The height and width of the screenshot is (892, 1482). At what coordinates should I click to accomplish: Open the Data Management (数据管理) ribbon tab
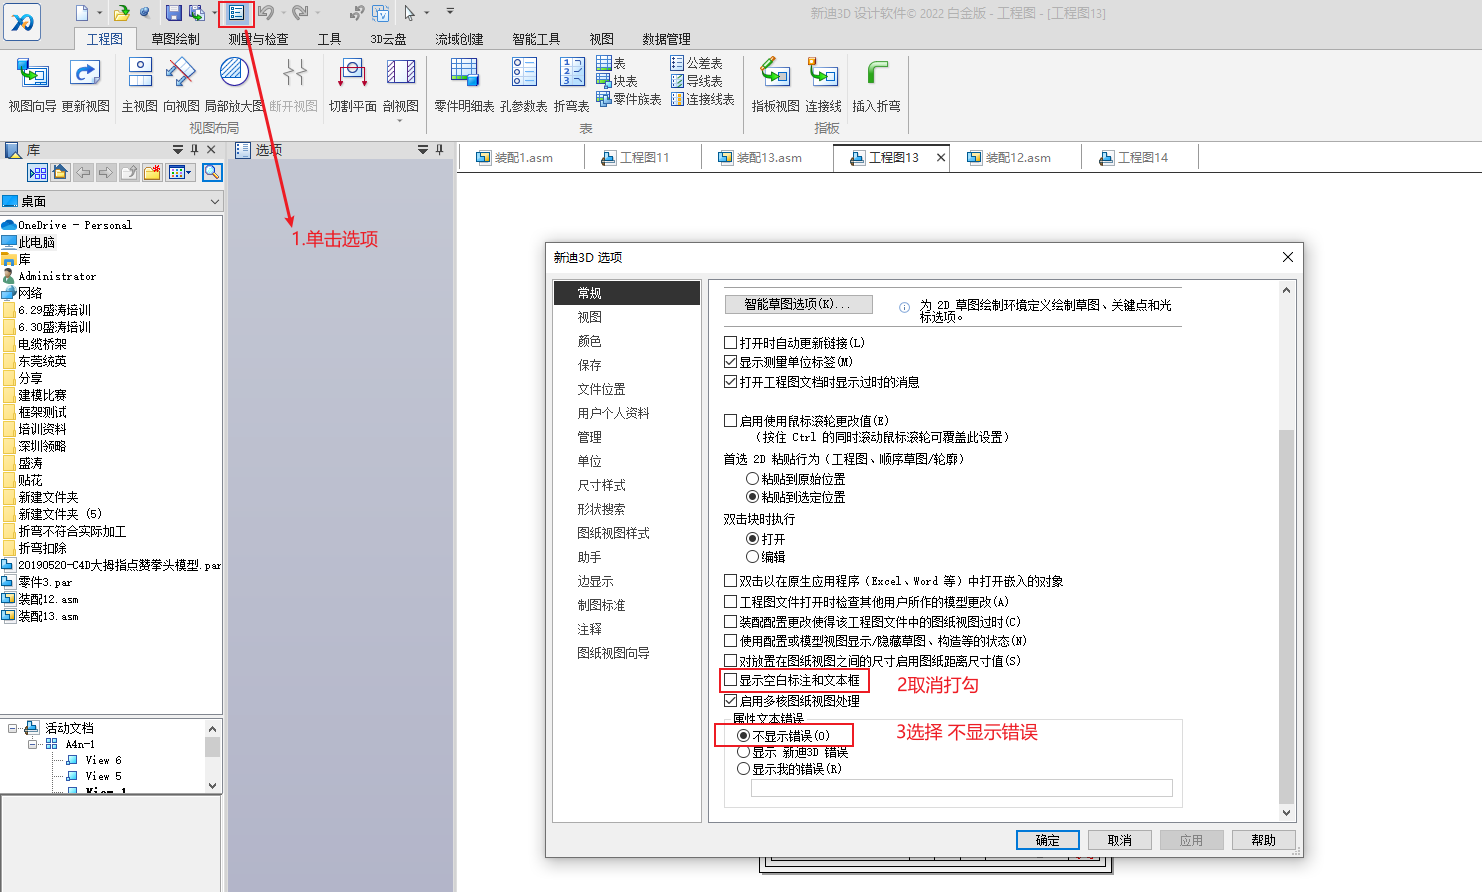pos(666,39)
